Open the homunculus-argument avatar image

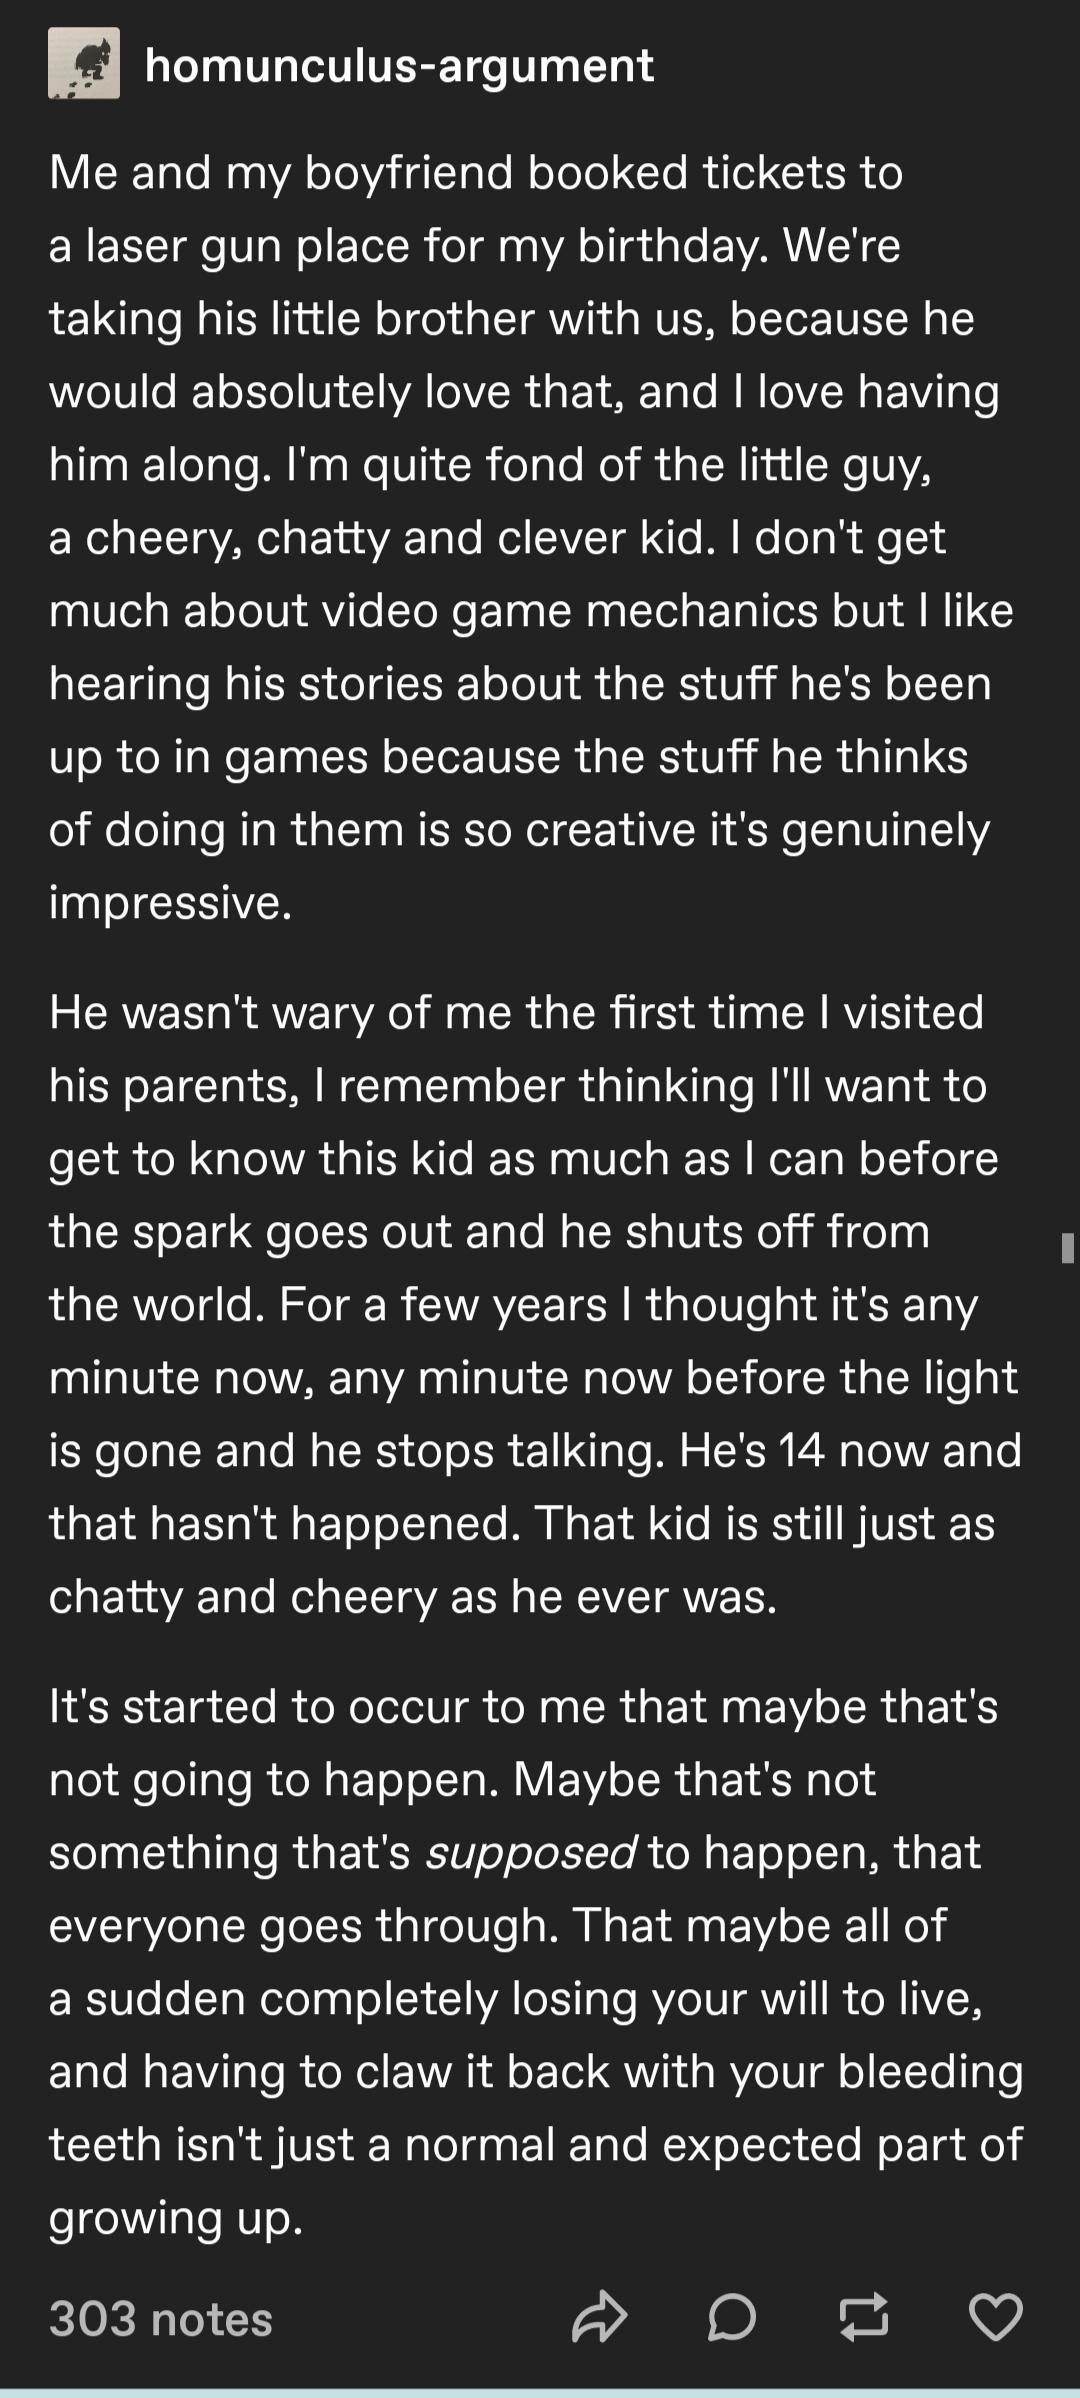84,64
